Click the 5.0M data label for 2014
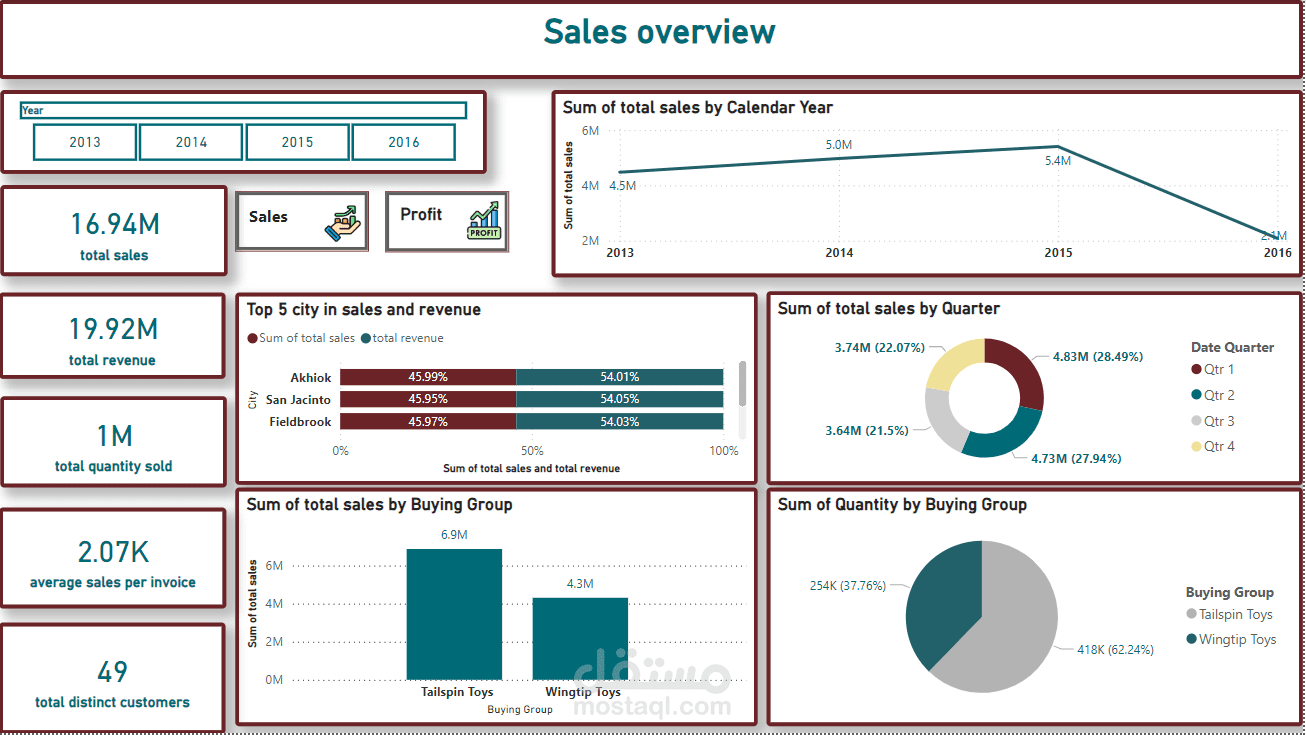This screenshot has width=1306, height=735. [839, 145]
